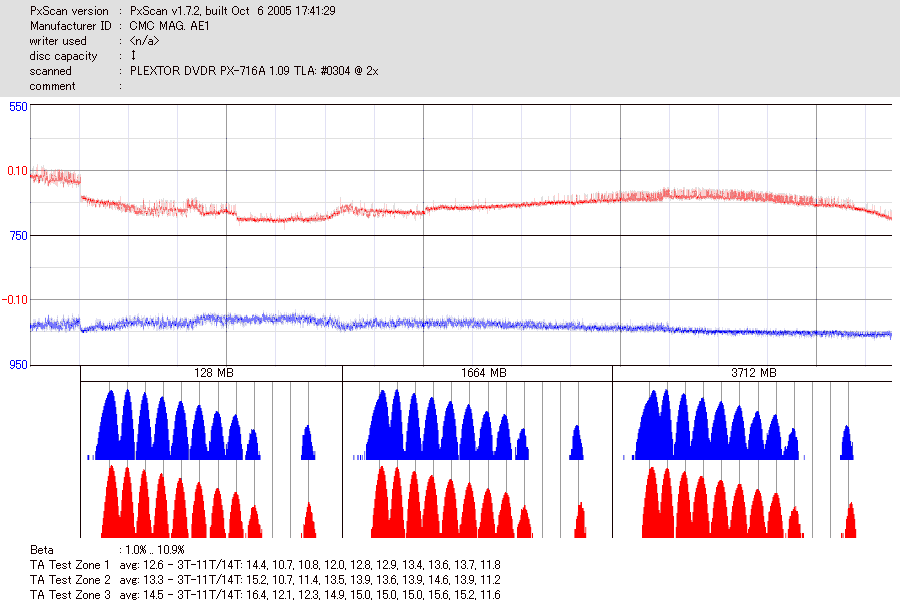
Task: Click the red histogram under 128 MB
Action: pos(208,502)
